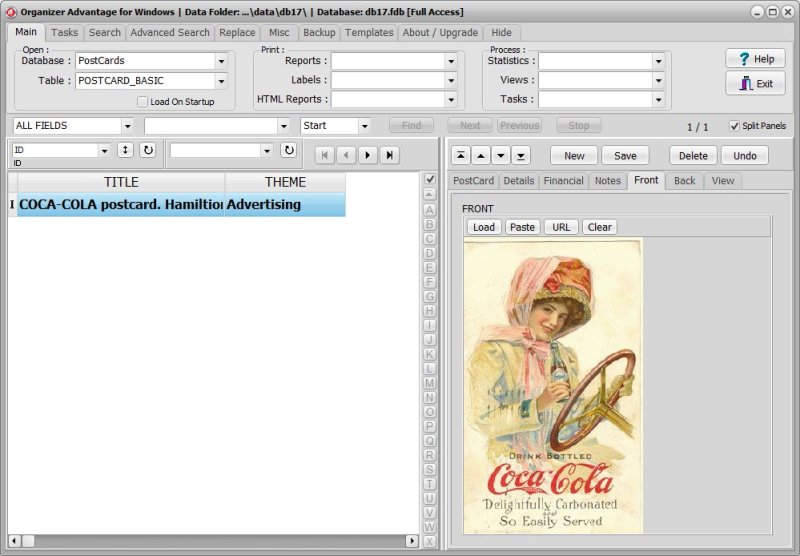The width and height of the screenshot is (800, 556).
Task: Click the Coca-Cola postcard front image
Action: [553, 386]
